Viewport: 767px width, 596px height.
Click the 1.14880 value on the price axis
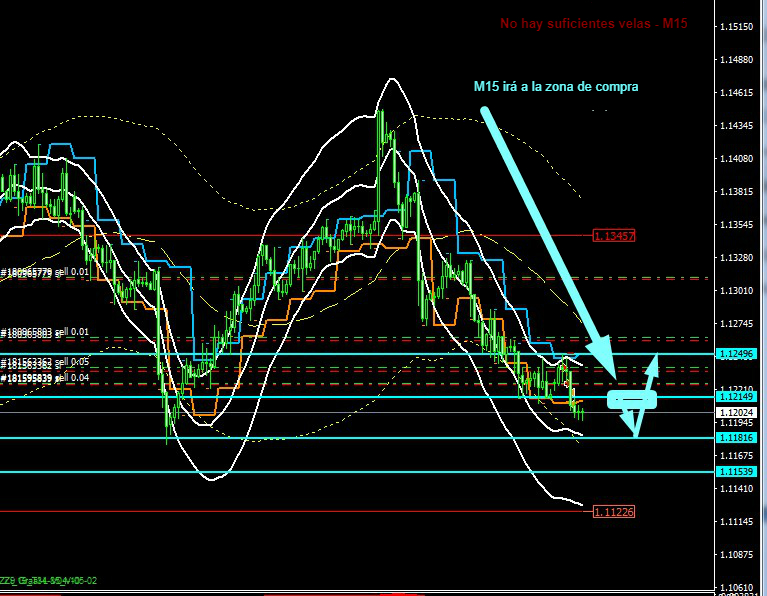(737, 60)
